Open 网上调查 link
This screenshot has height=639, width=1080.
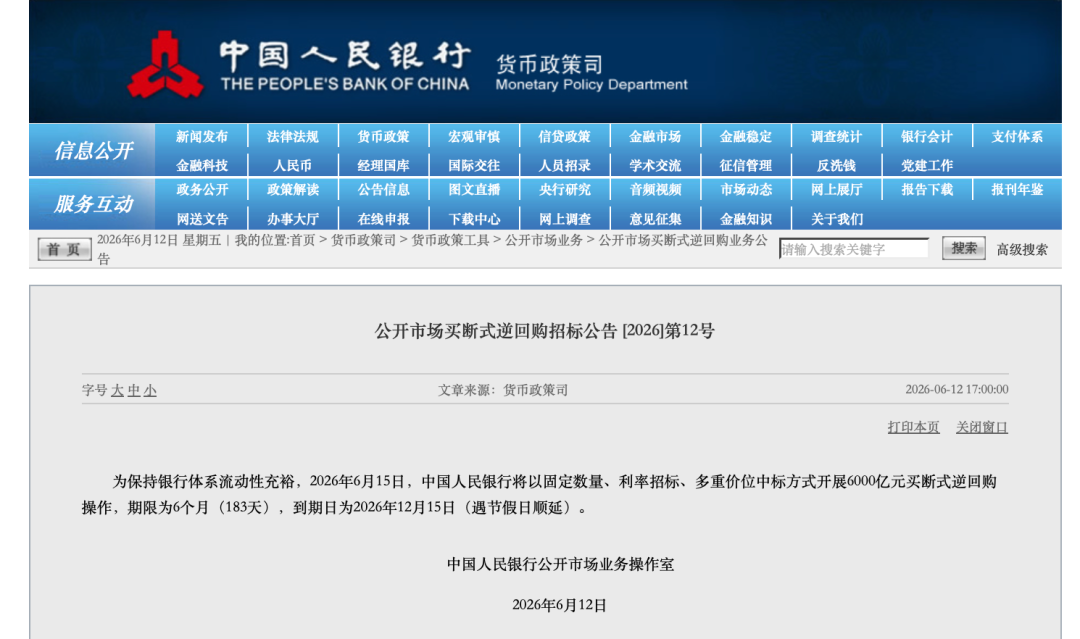coord(565,220)
